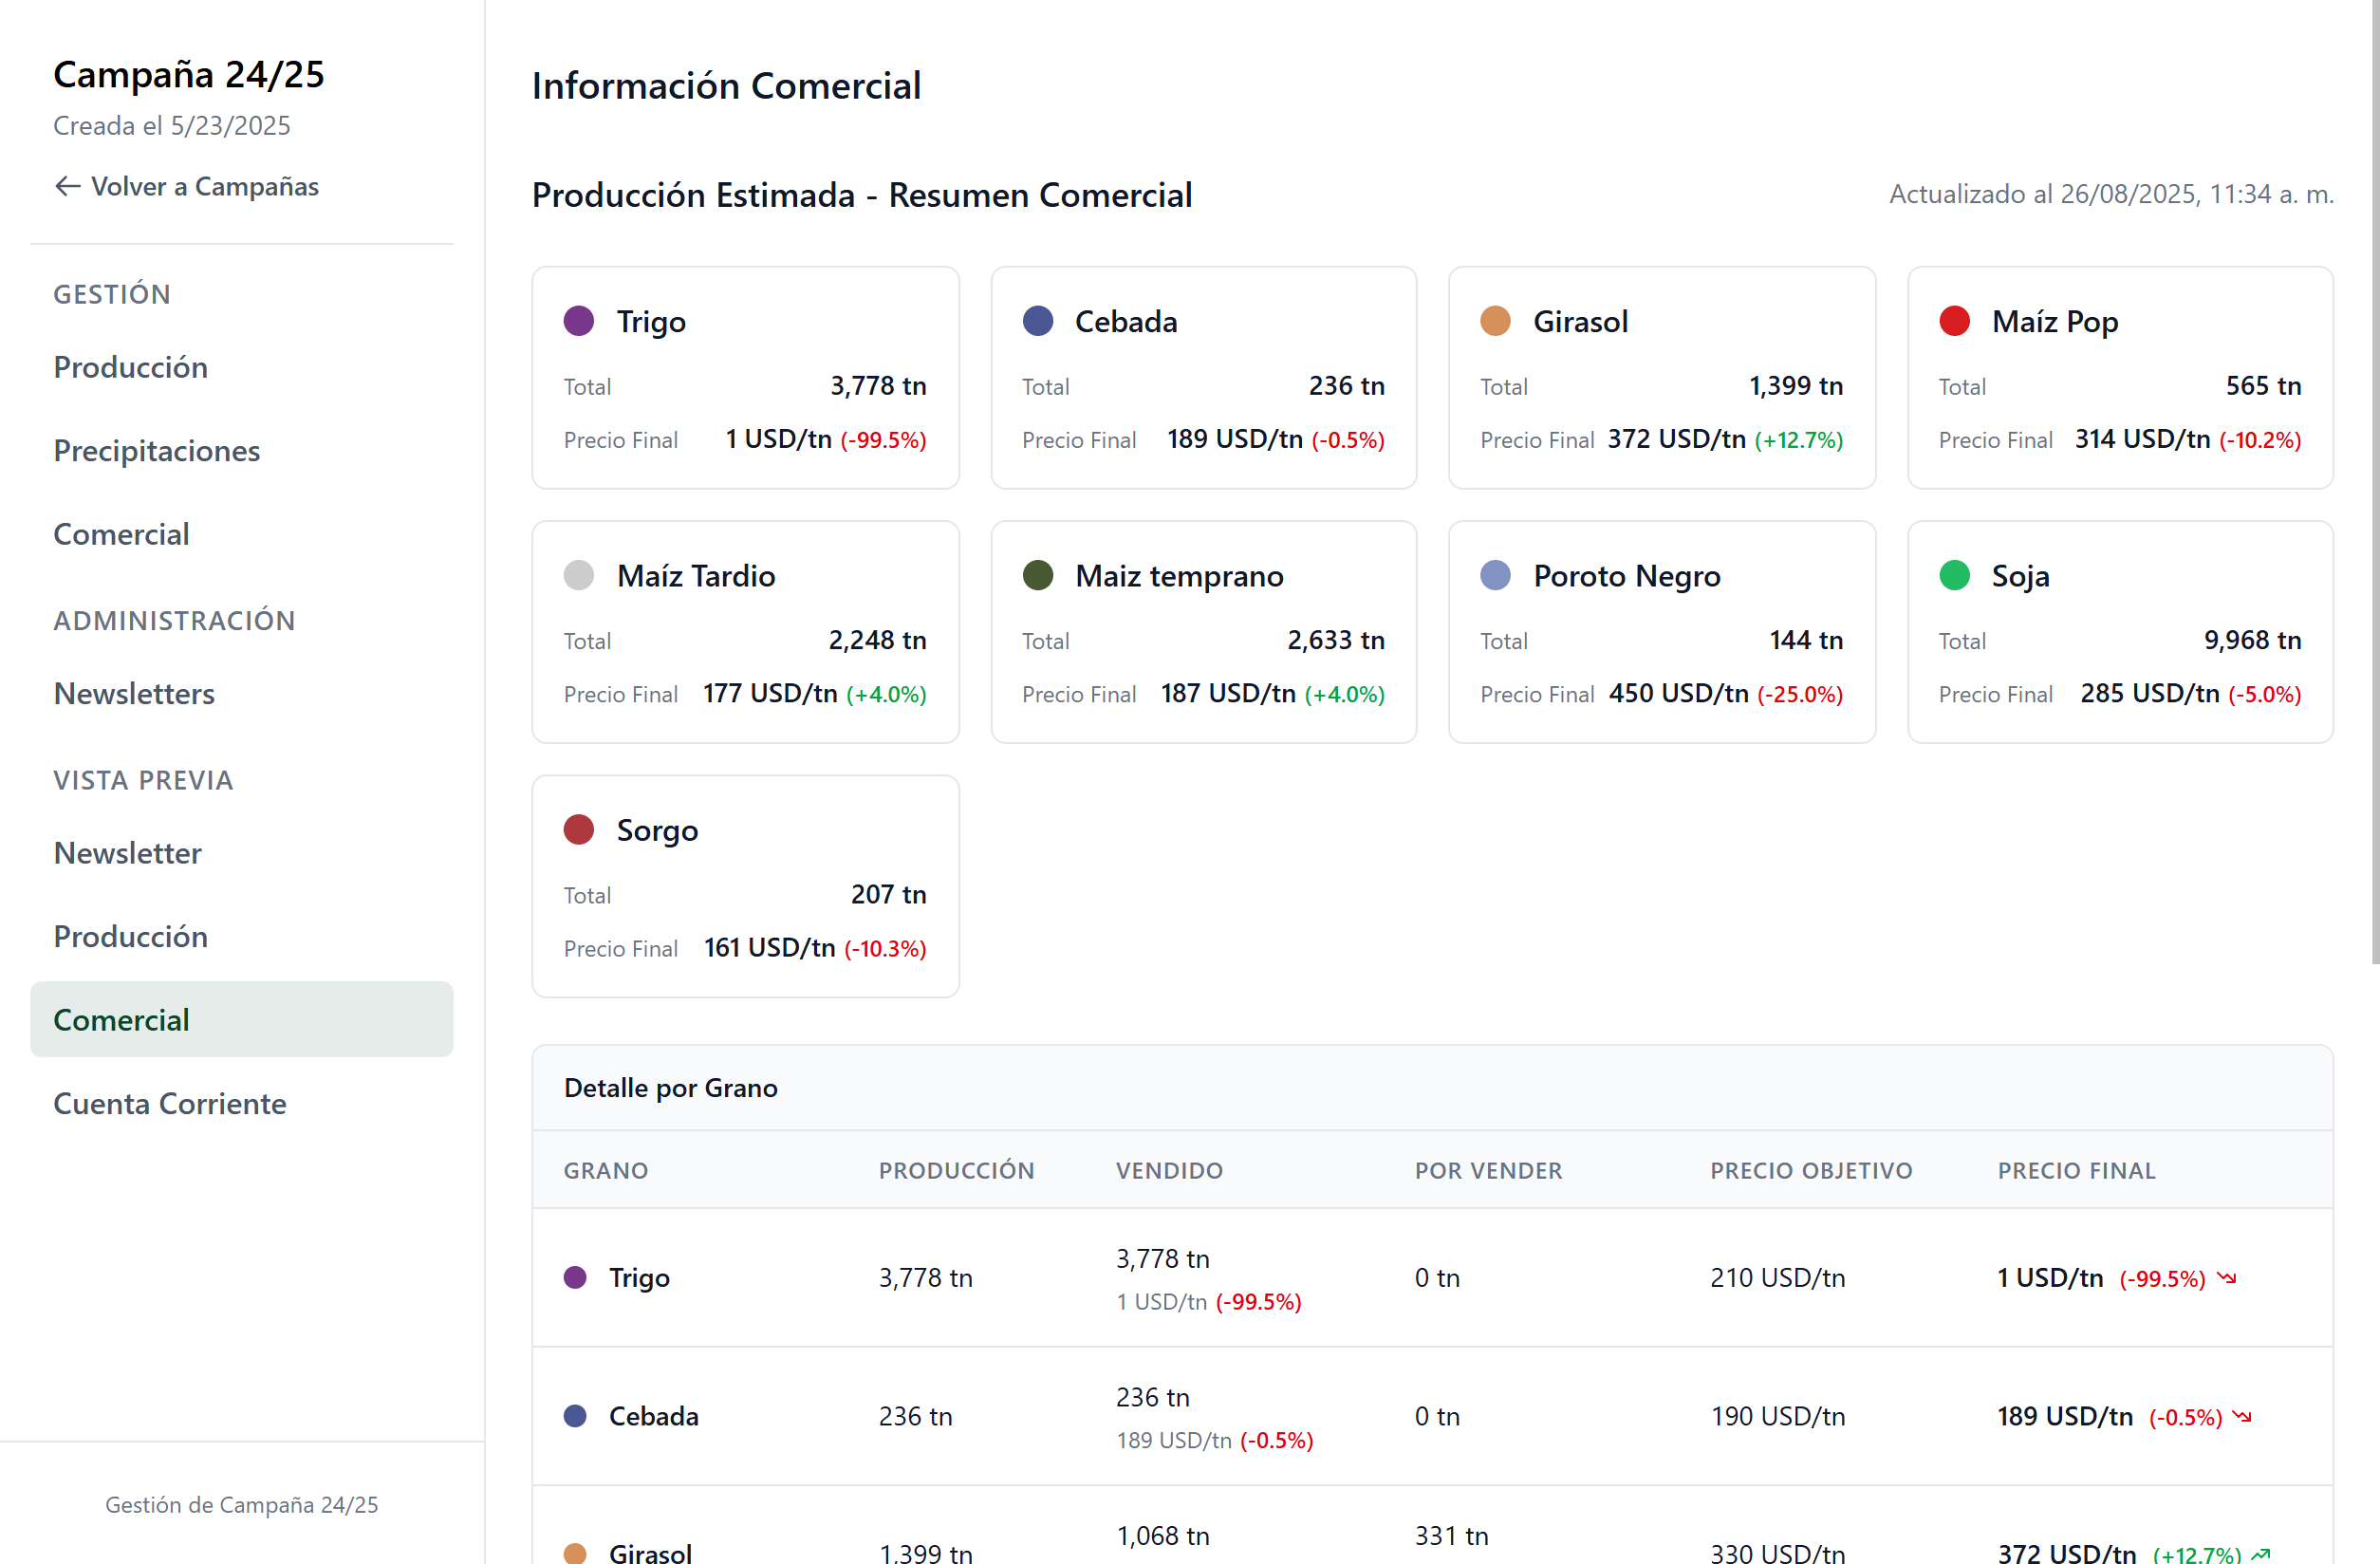The height and width of the screenshot is (1564, 2380).
Task: Open Producción under Gestión section
Action: (x=131, y=367)
